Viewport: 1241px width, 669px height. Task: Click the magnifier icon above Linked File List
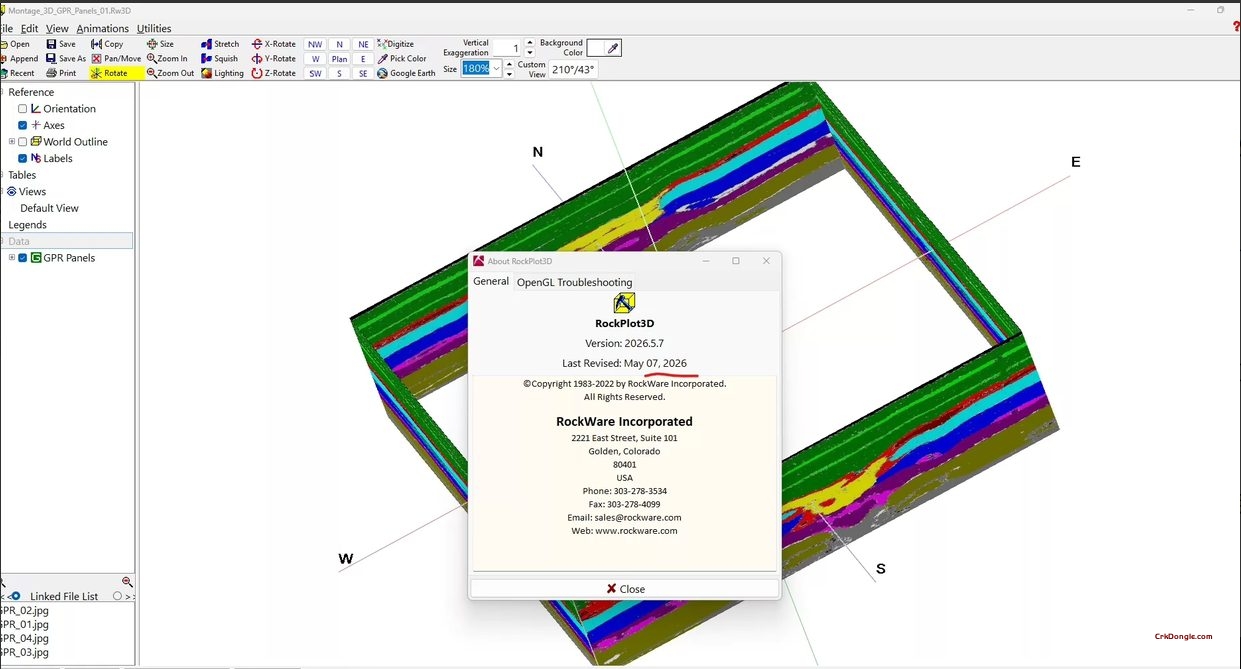[127, 582]
